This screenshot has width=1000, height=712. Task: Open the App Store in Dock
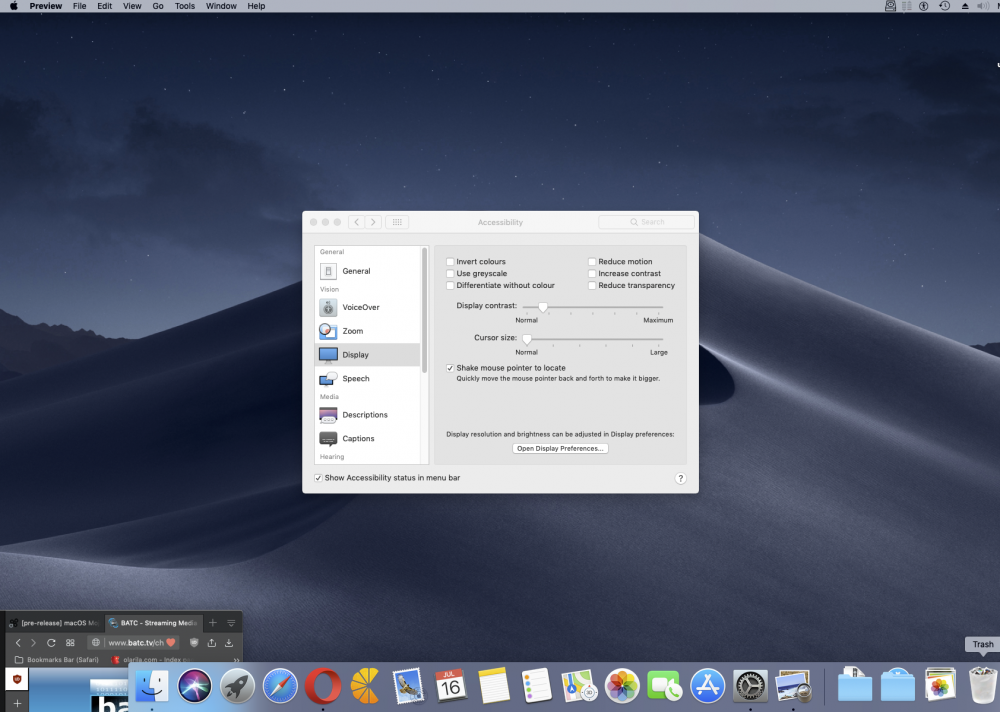[x=707, y=686]
